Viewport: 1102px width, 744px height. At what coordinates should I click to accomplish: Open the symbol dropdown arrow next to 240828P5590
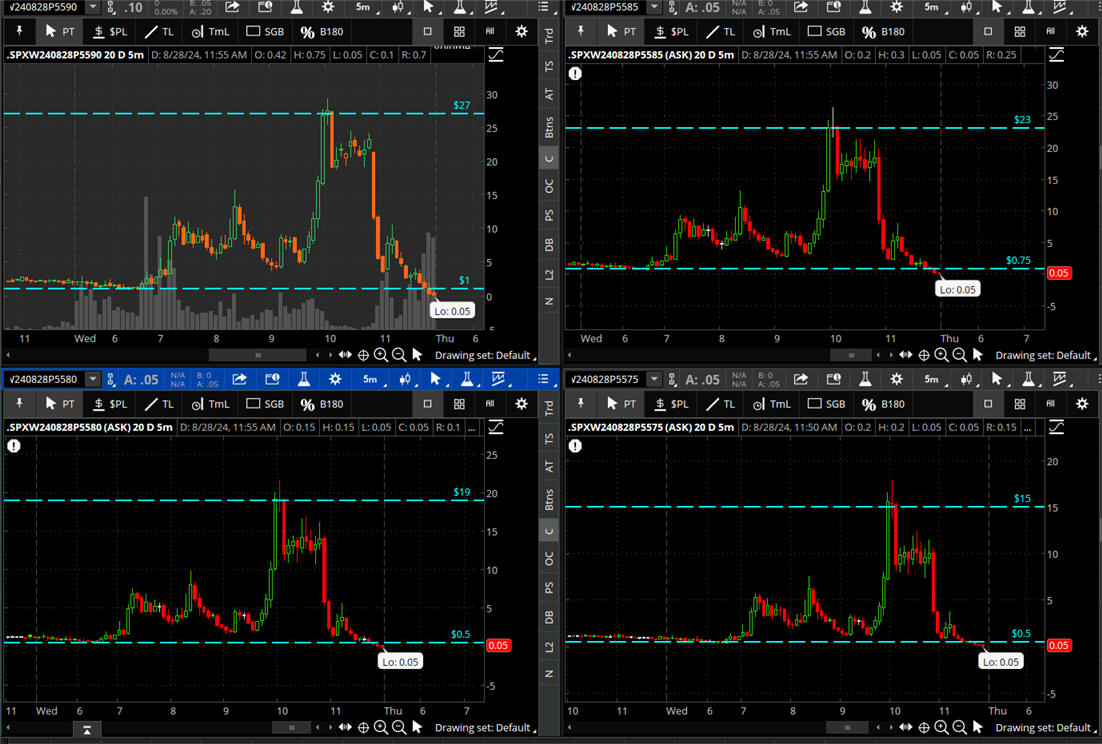[92, 7]
